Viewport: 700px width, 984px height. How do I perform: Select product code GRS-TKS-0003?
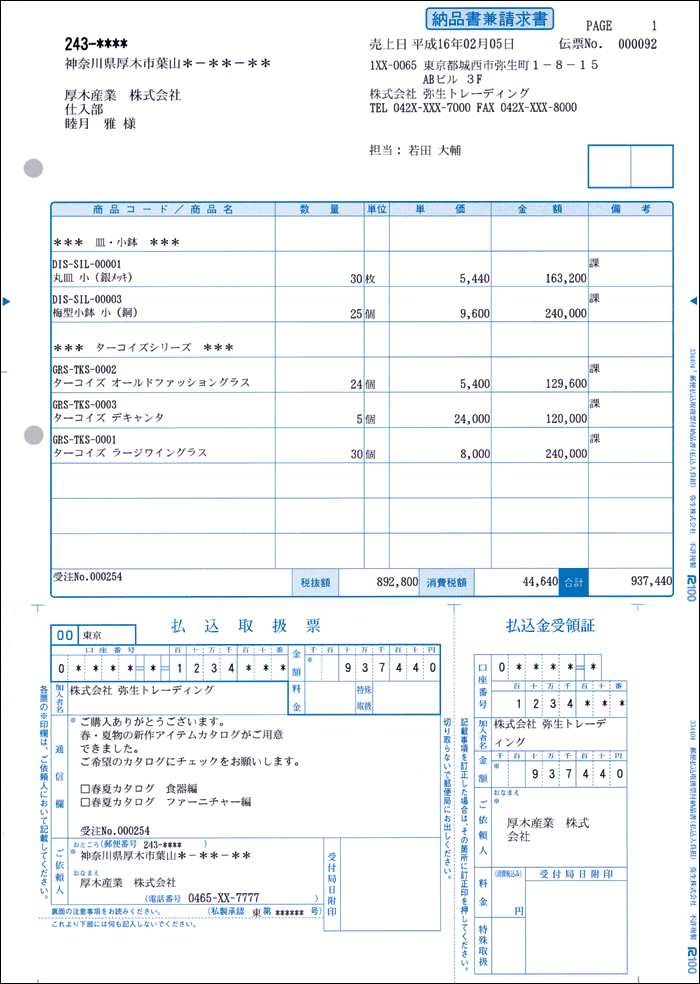(x=84, y=405)
